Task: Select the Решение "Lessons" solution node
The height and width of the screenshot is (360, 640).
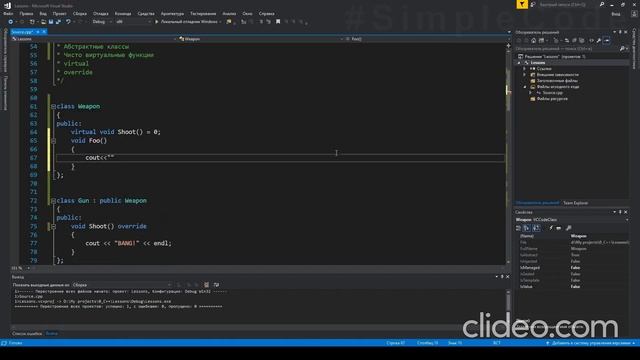Action: [x=552, y=56]
